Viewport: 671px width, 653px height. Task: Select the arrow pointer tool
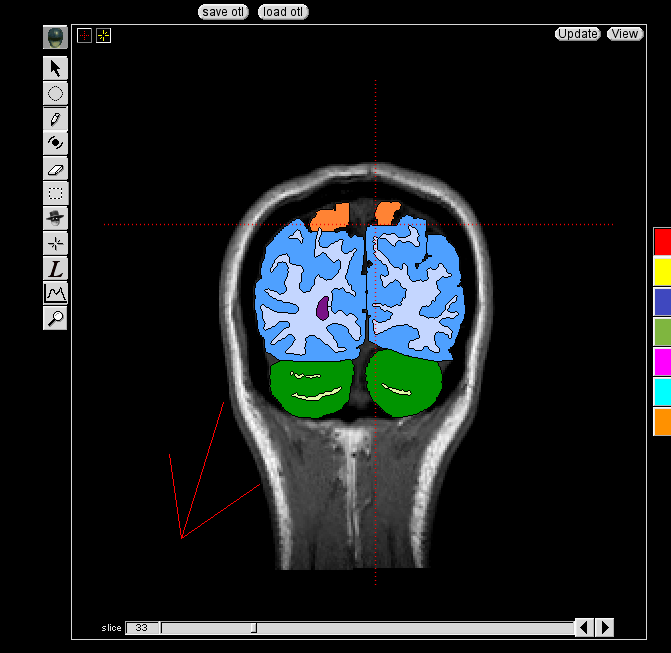(x=55, y=68)
